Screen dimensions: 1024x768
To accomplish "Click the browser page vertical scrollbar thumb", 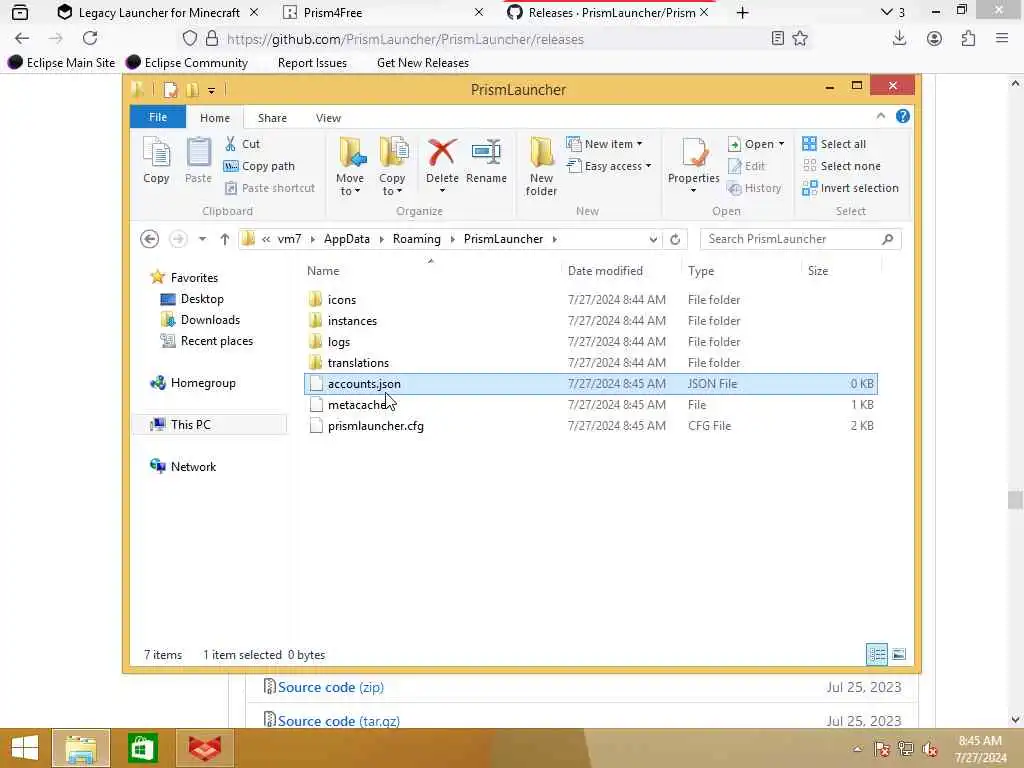I will point(1014,500).
